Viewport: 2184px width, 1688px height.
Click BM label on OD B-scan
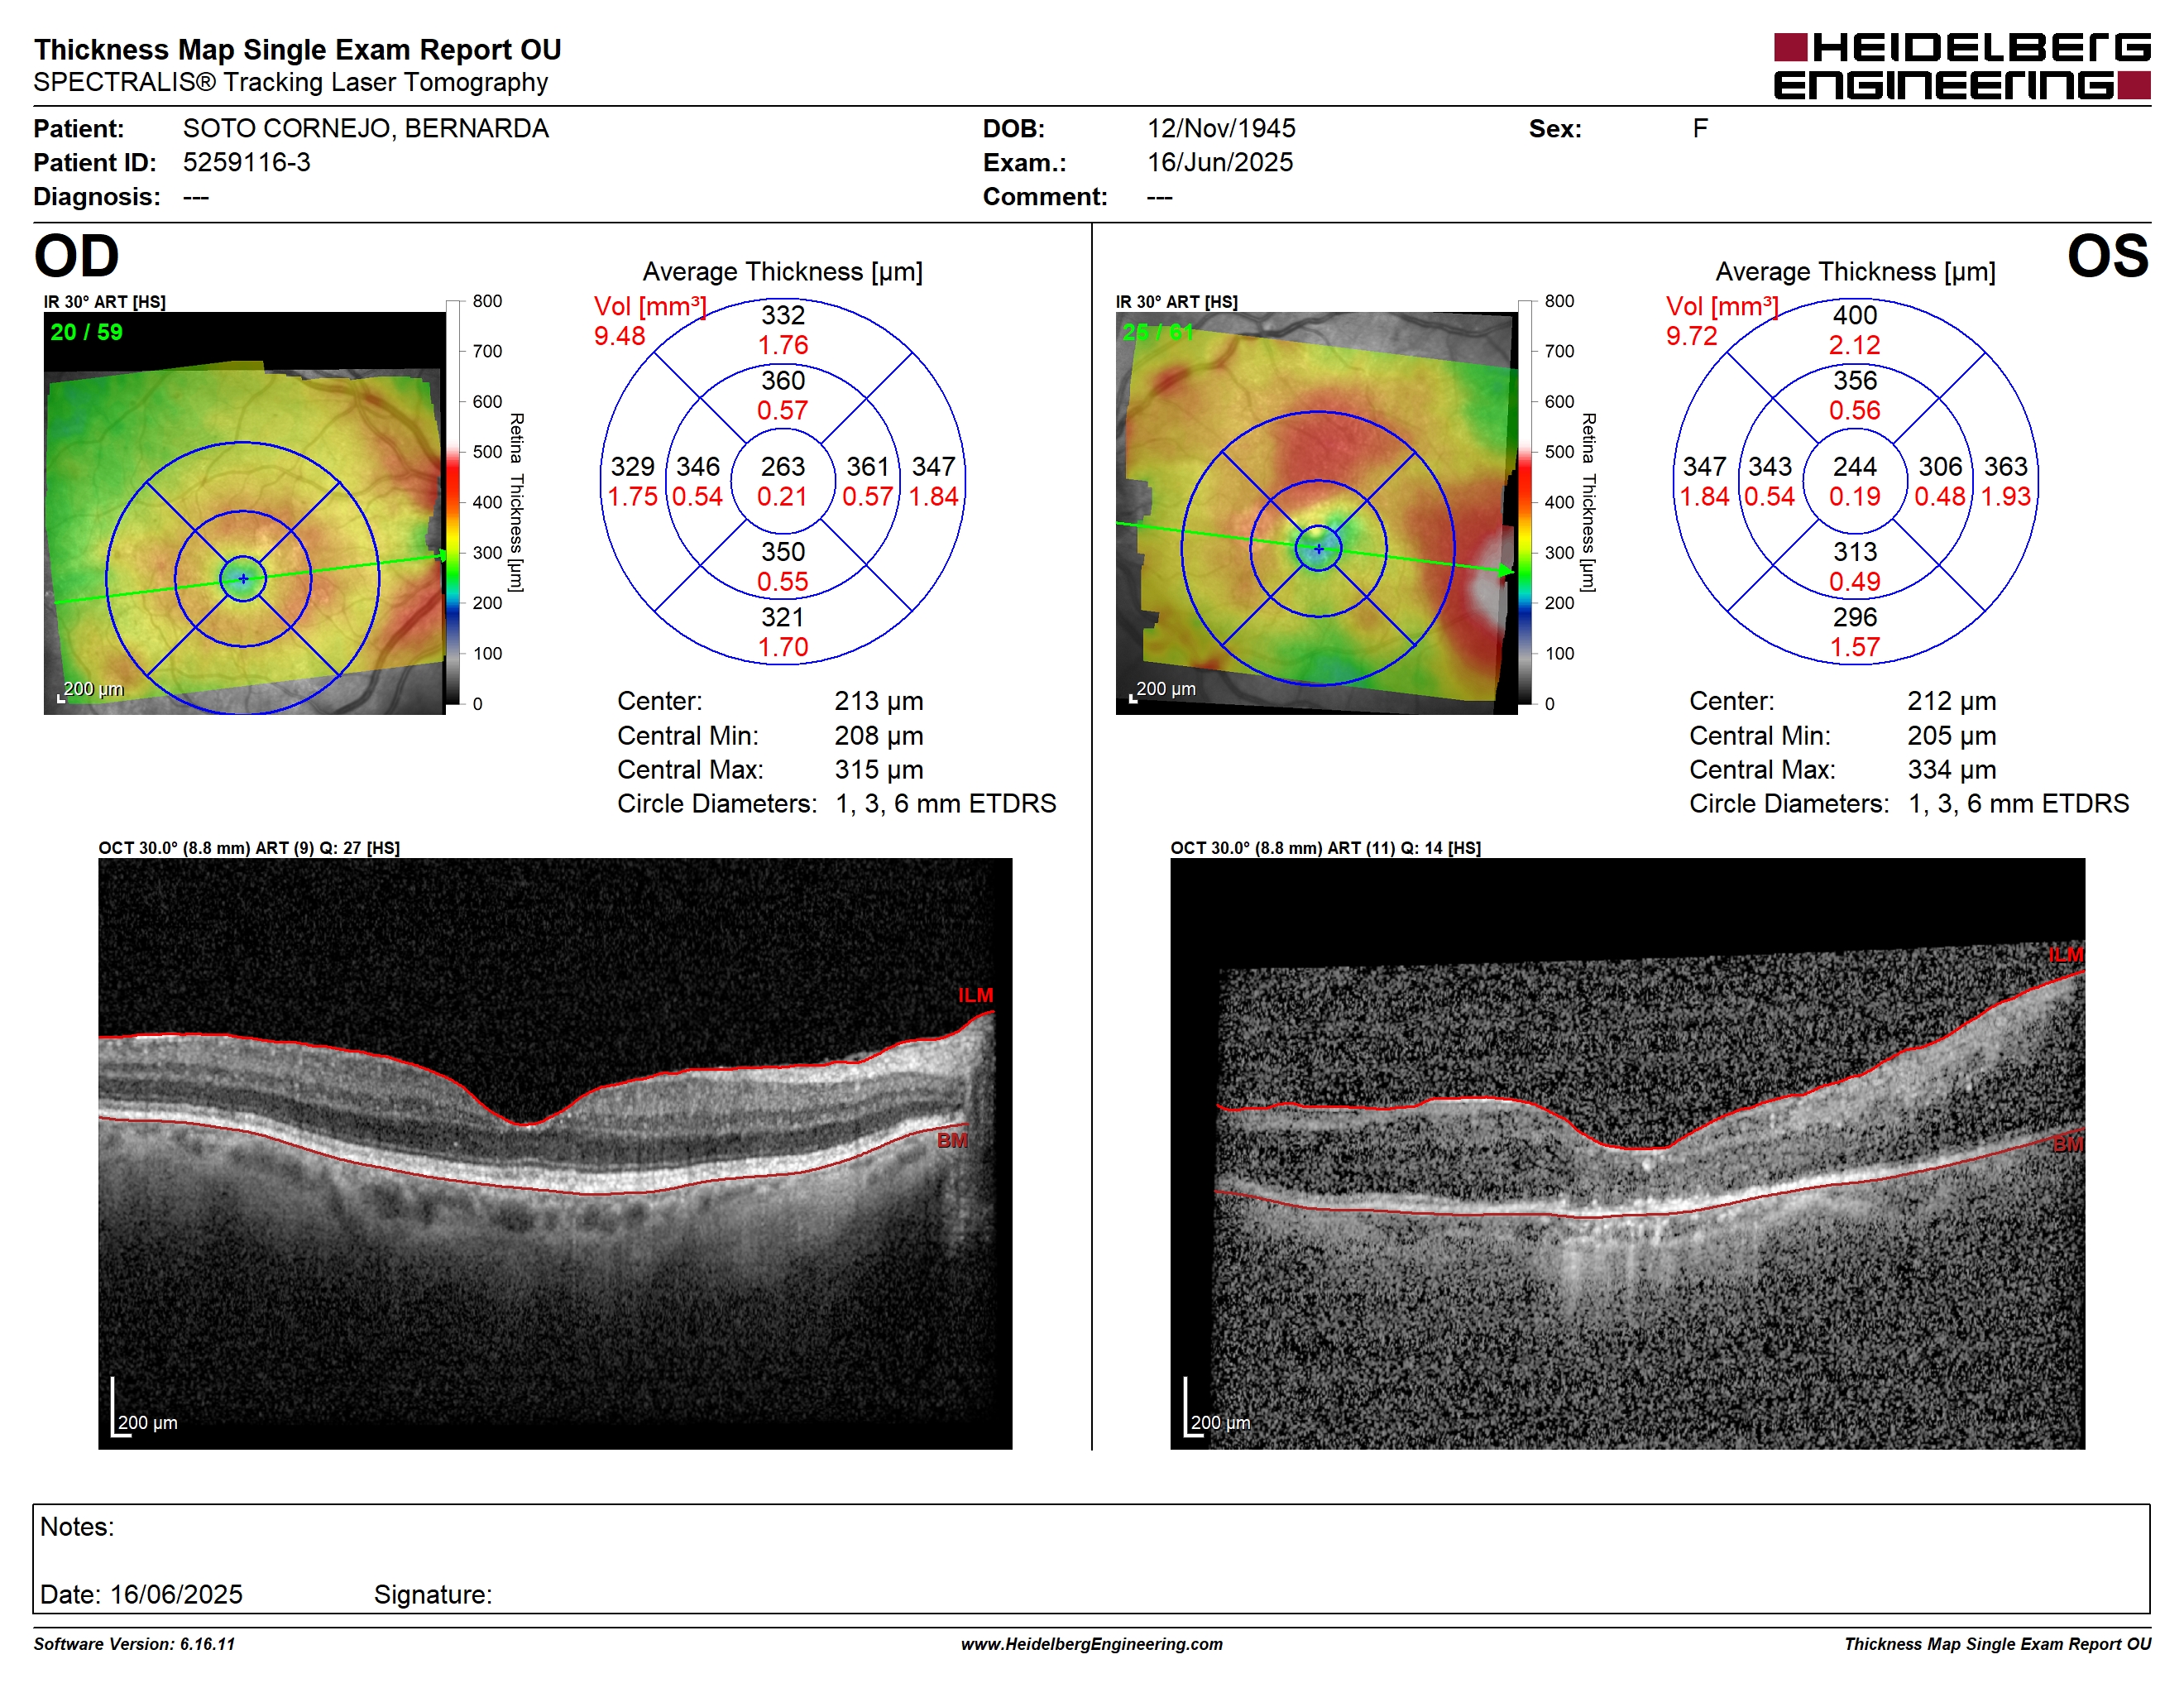point(952,1141)
